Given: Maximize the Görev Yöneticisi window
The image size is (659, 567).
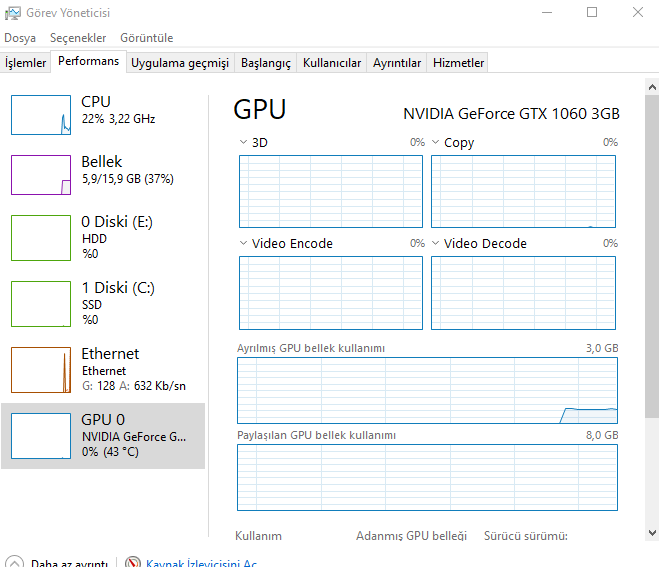Looking at the screenshot, I should 592,13.
